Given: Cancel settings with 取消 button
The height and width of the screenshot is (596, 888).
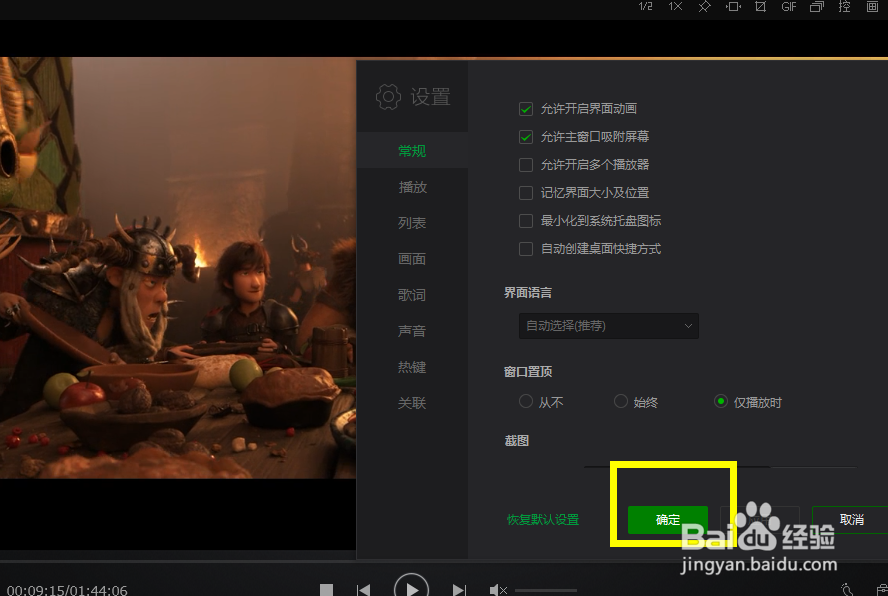Looking at the screenshot, I should point(851,520).
